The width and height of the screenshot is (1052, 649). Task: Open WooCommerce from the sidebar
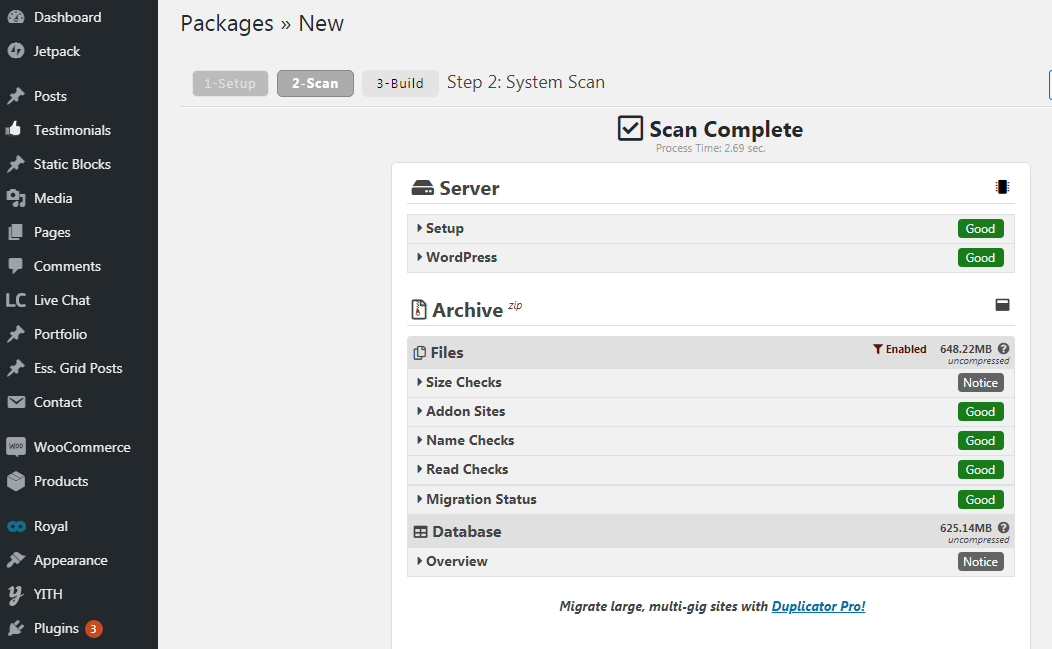tap(81, 447)
